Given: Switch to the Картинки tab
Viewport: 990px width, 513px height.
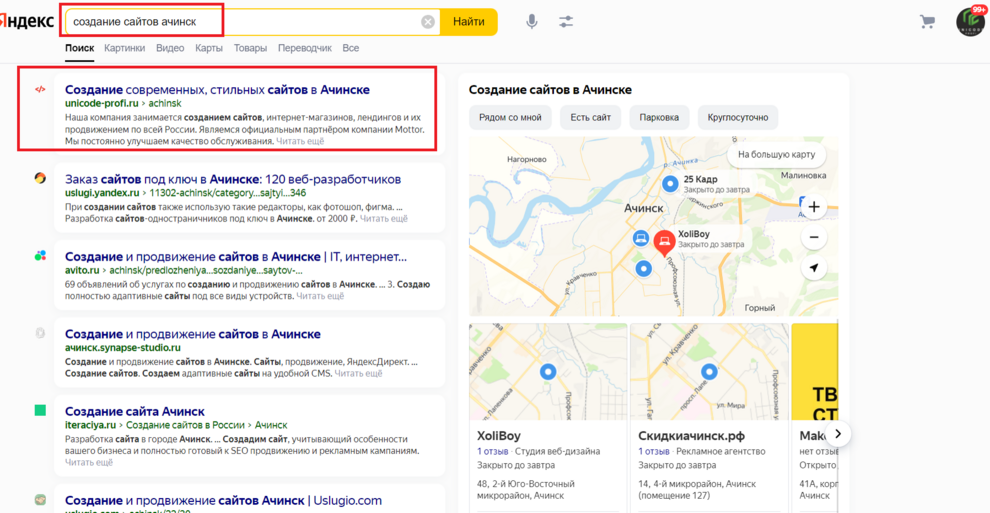Looking at the screenshot, I should pos(124,48).
